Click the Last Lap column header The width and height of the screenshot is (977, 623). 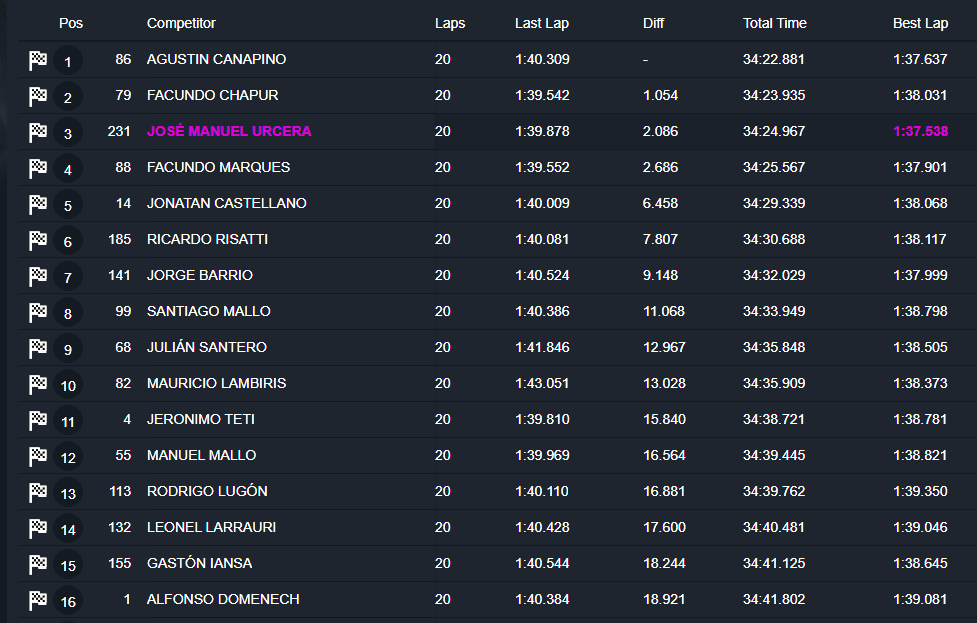542,23
